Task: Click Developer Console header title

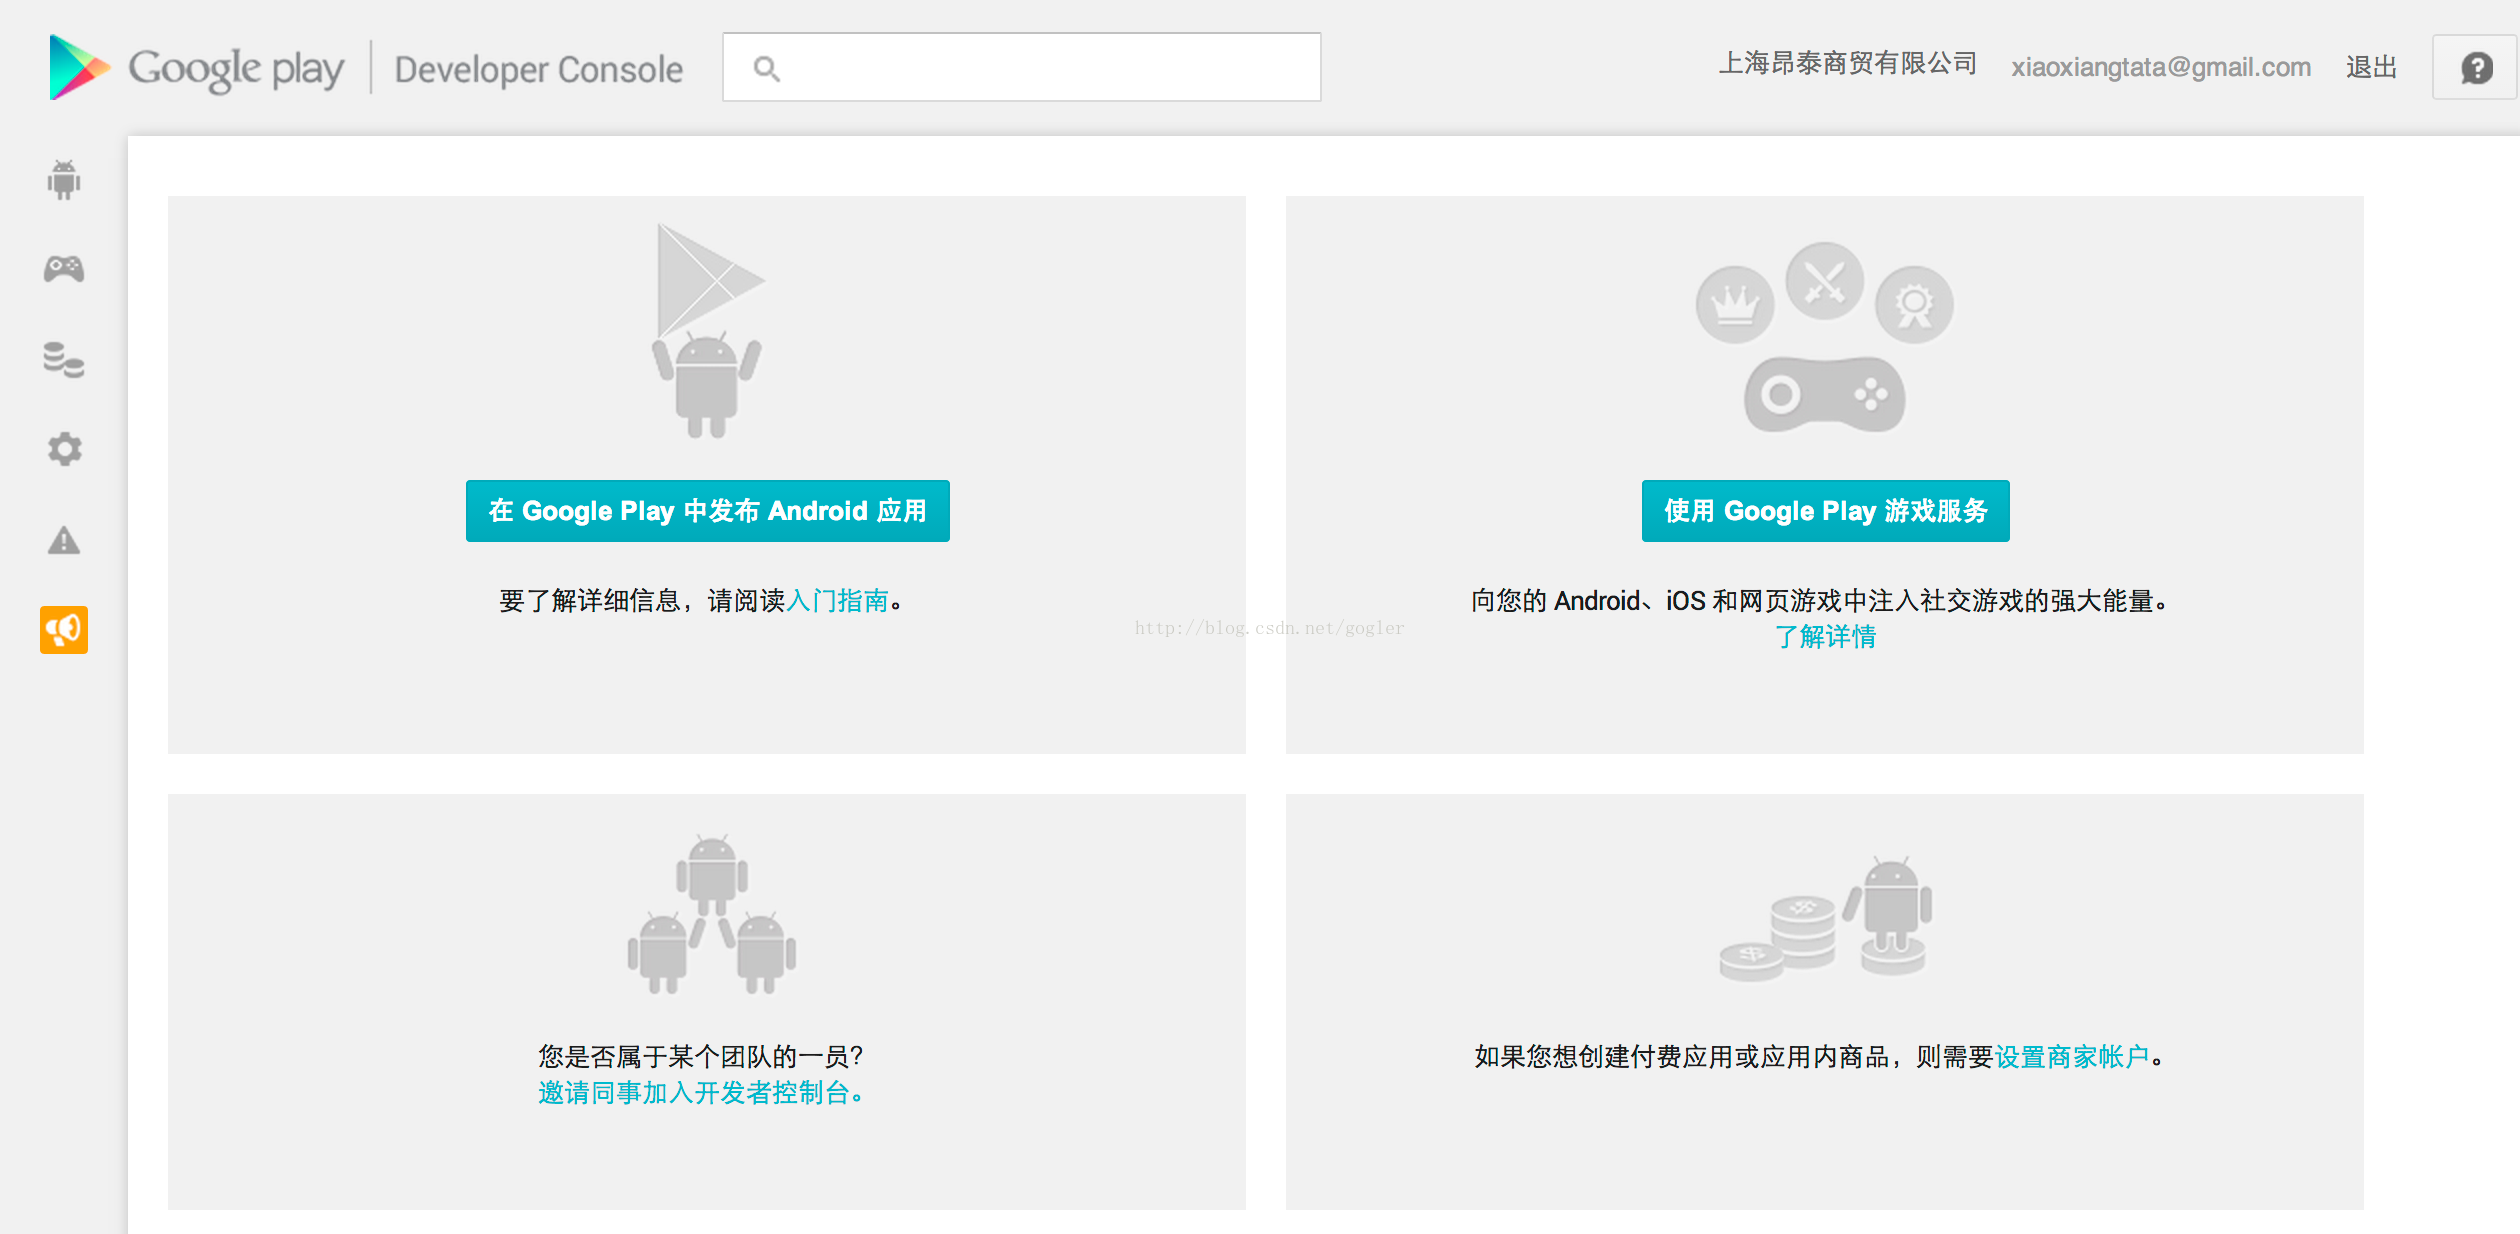Action: 539,69
